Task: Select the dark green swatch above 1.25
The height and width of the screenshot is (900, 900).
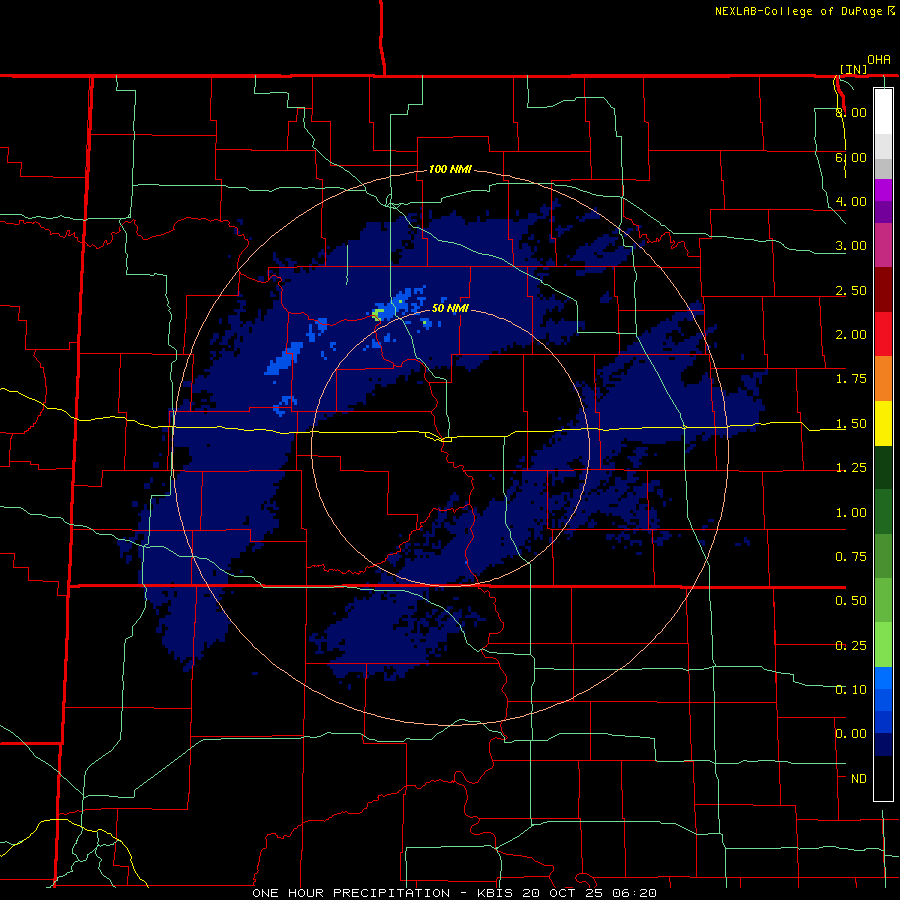Action: 883,467
